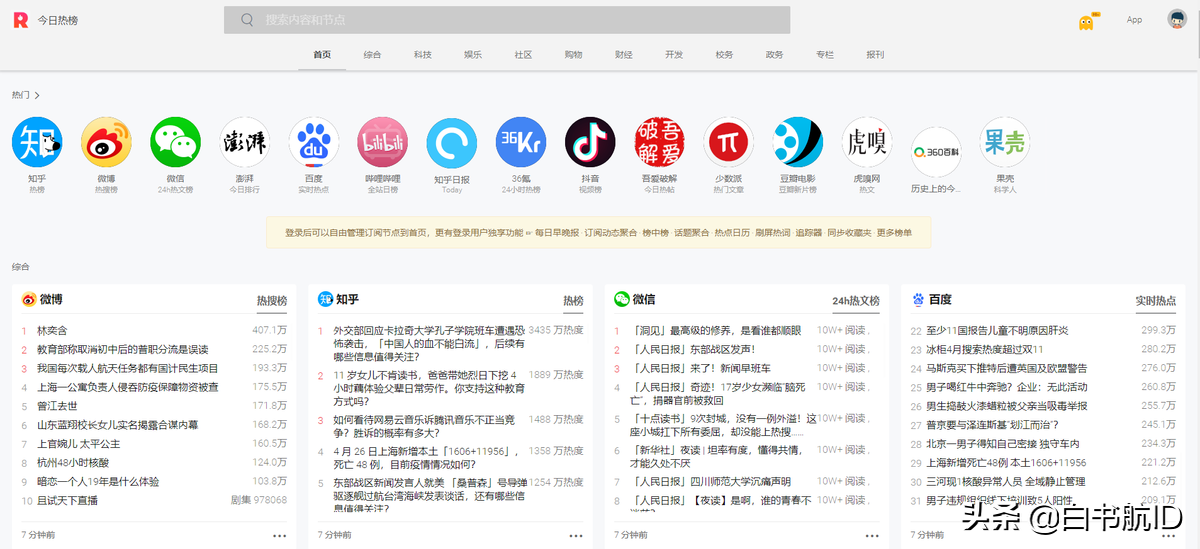
Task: Open the 36氪 24-hour hot list icon
Action: pos(521,141)
